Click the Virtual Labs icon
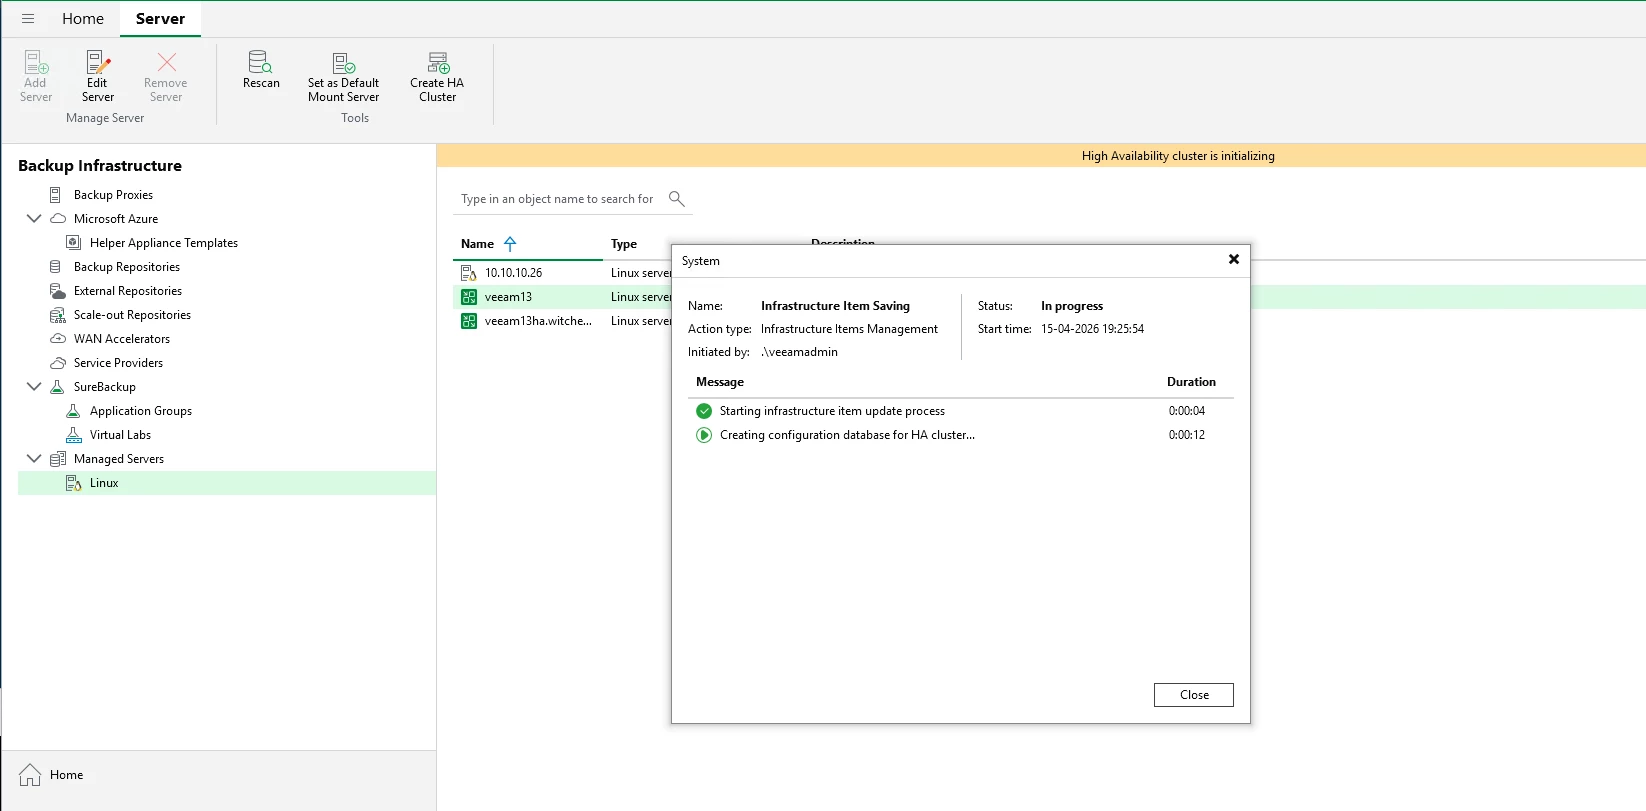 pyautogui.click(x=73, y=435)
